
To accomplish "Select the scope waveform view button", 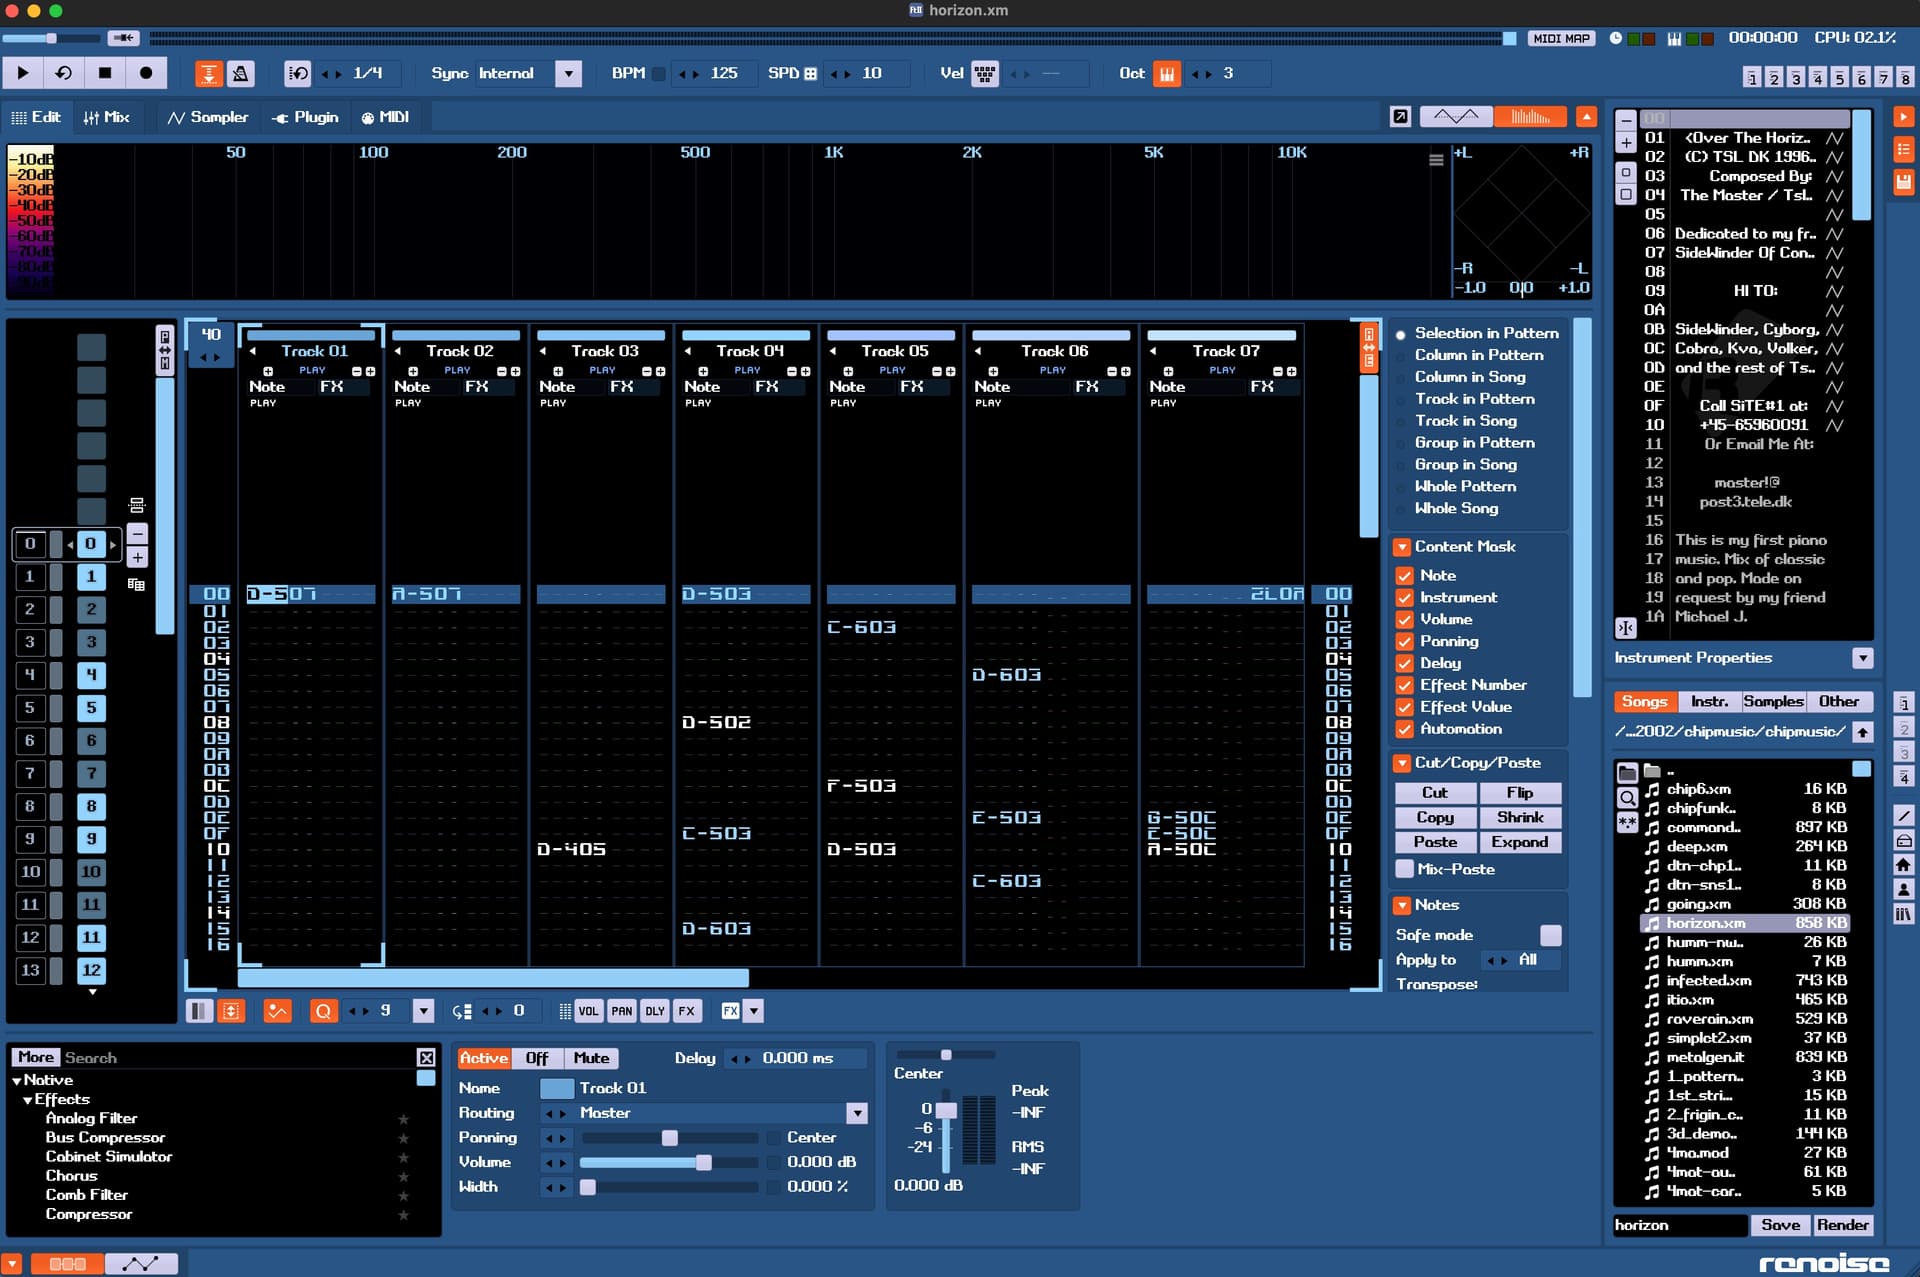I will tap(1456, 117).
